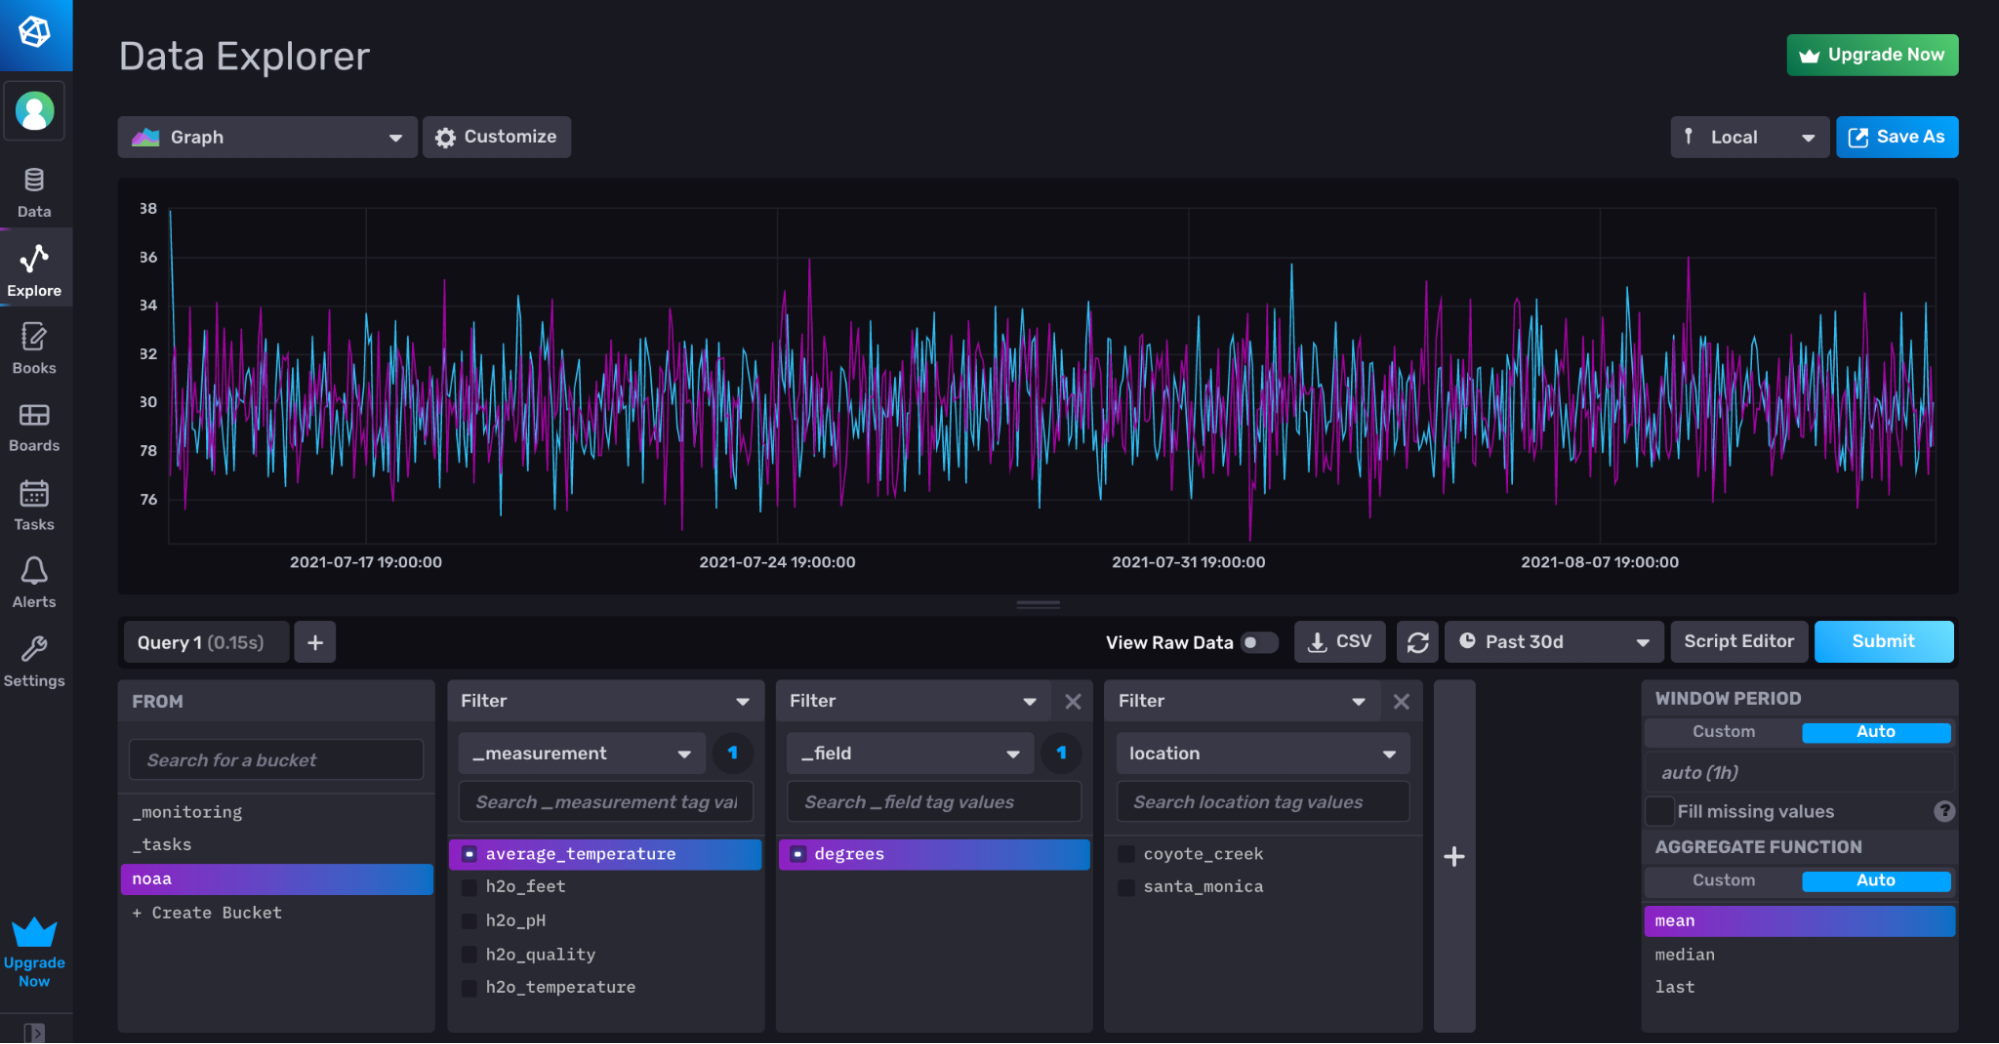Click the Upgrade Now button

[x=1872, y=55]
